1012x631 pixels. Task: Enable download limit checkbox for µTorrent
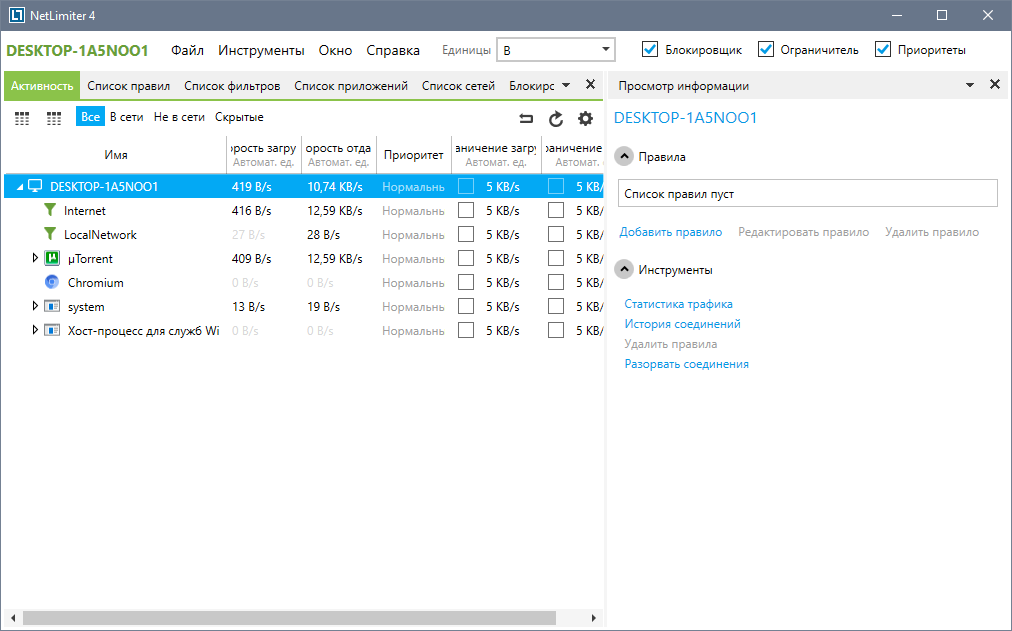point(466,259)
